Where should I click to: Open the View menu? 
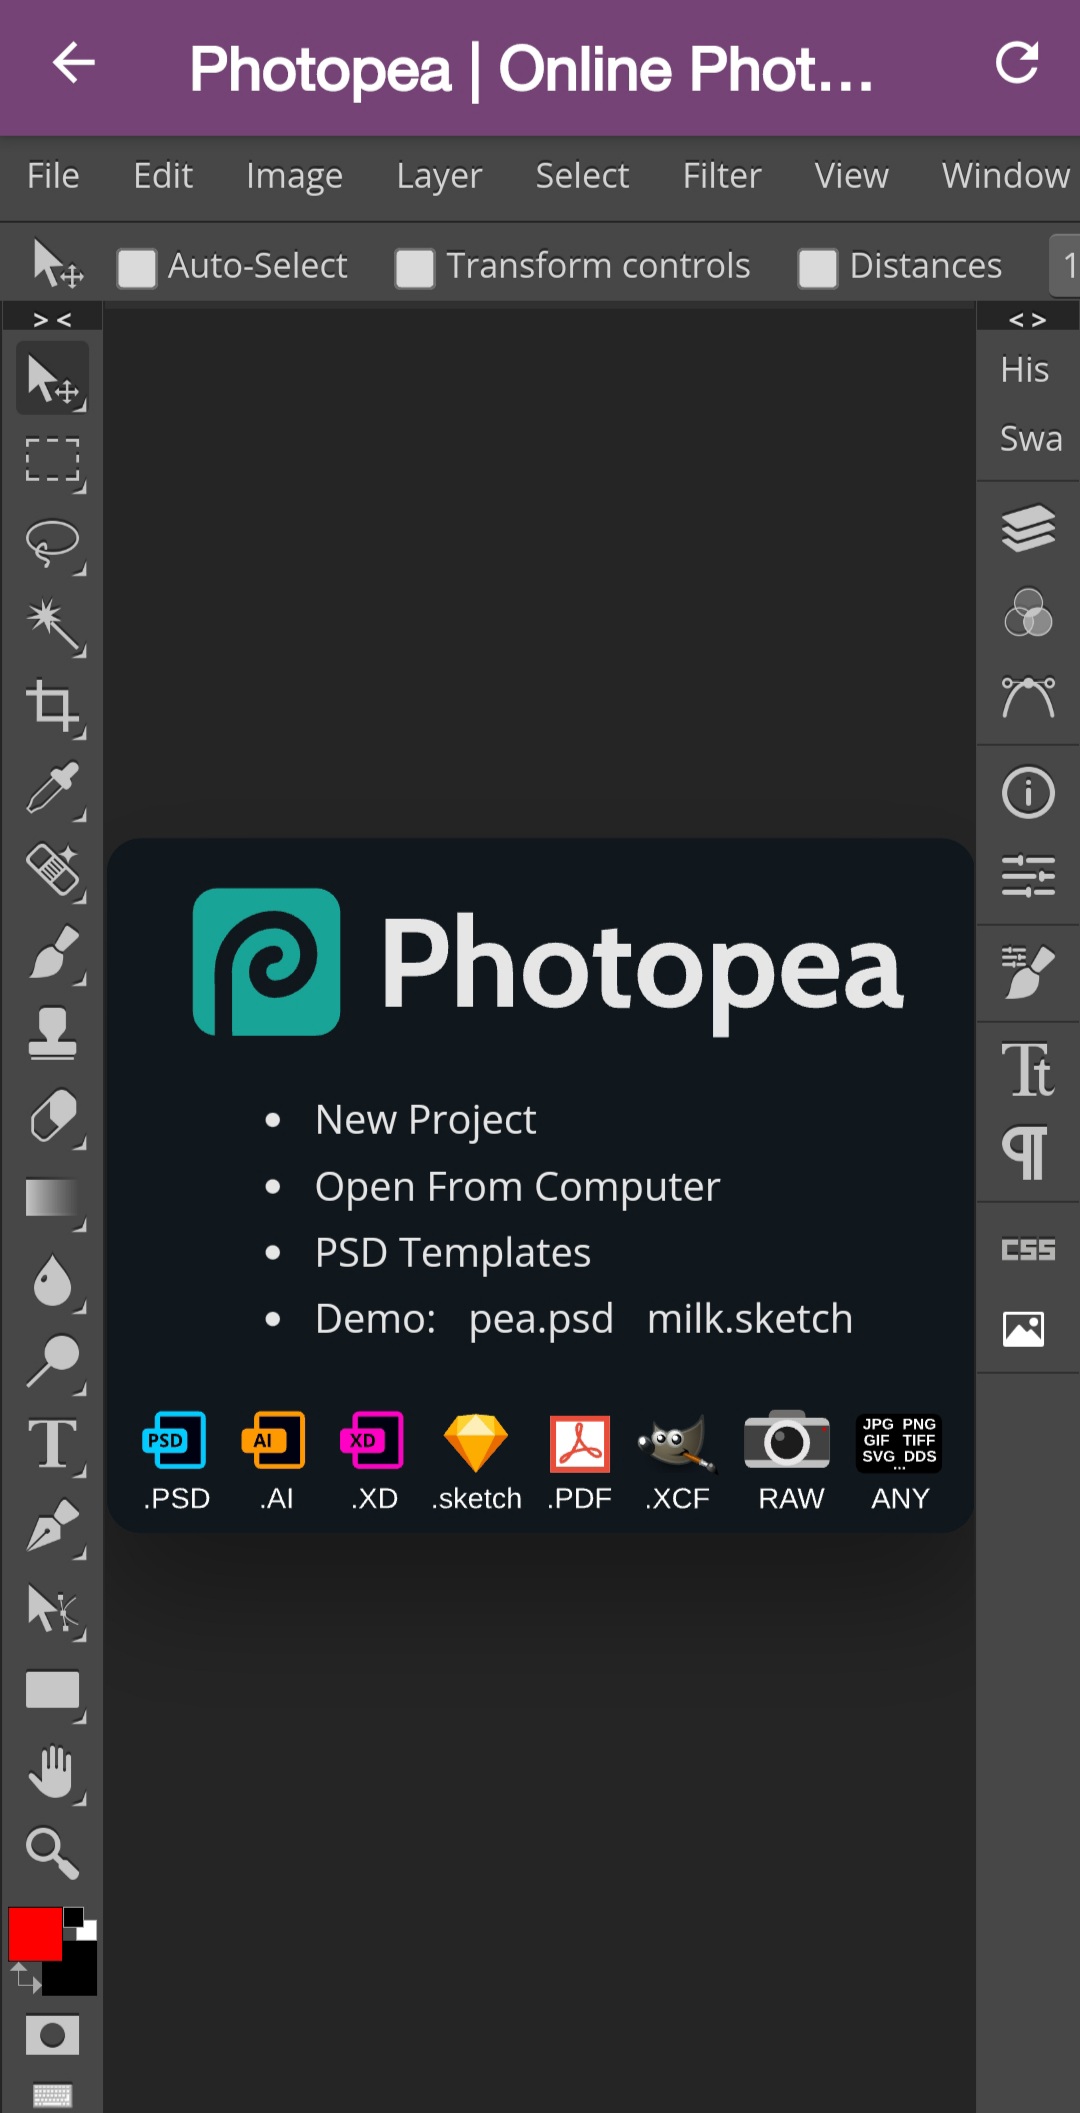point(851,176)
